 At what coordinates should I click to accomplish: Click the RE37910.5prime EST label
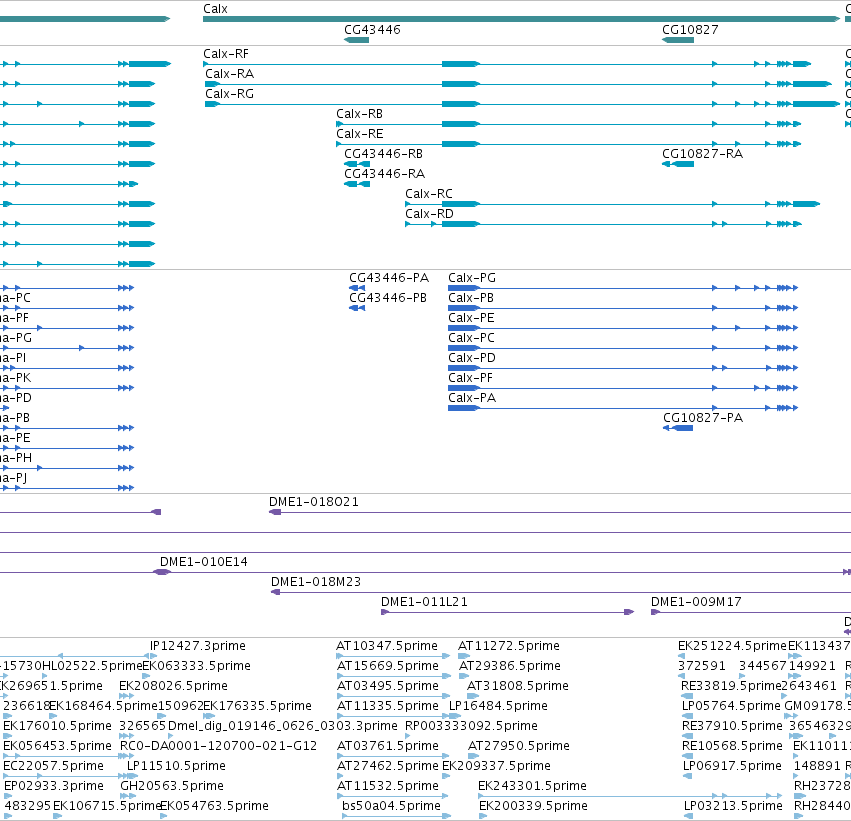click(x=732, y=726)
